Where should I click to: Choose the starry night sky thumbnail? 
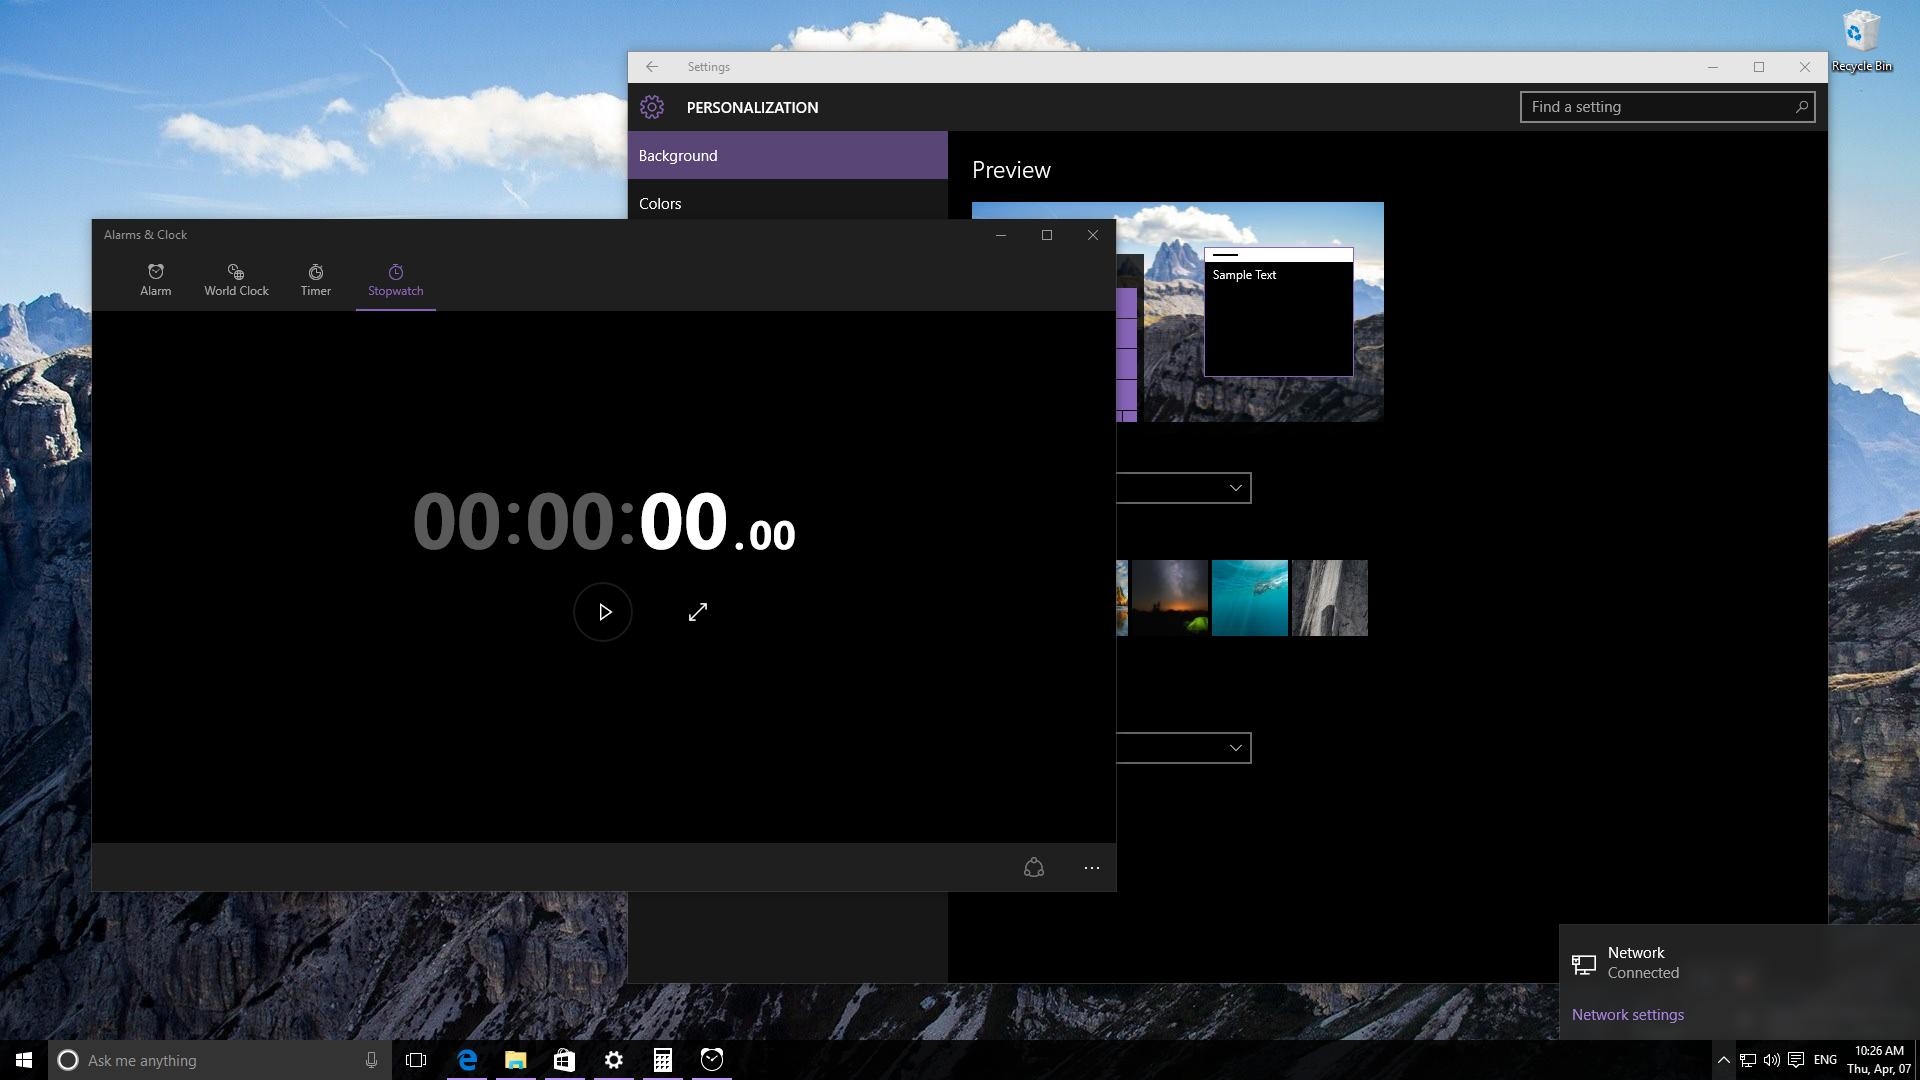[1169, 598]
